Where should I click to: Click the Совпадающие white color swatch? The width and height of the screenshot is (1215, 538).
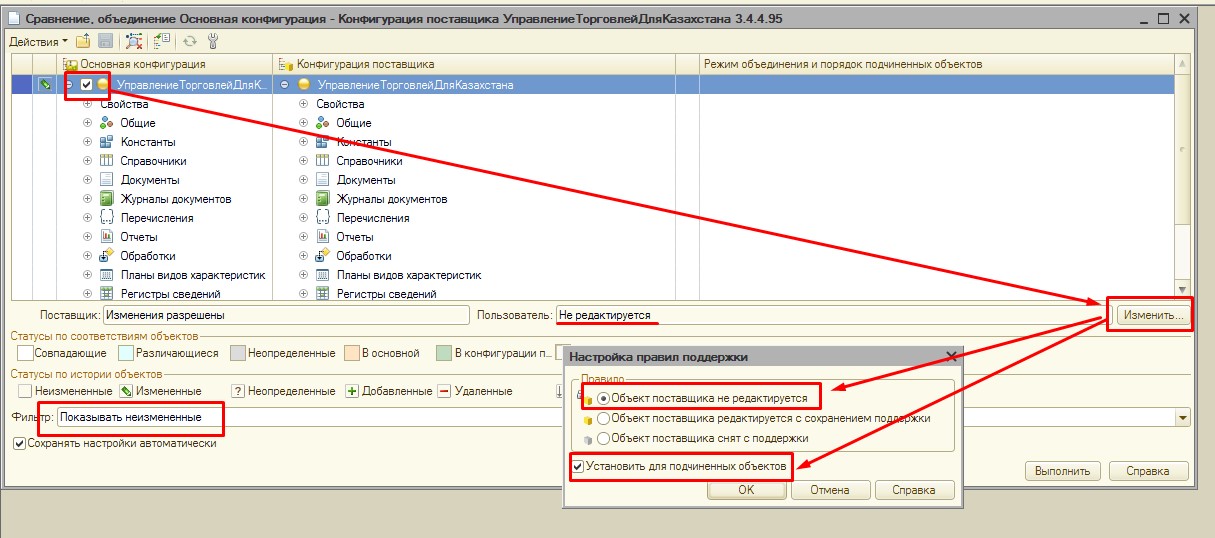coord(24,353)
